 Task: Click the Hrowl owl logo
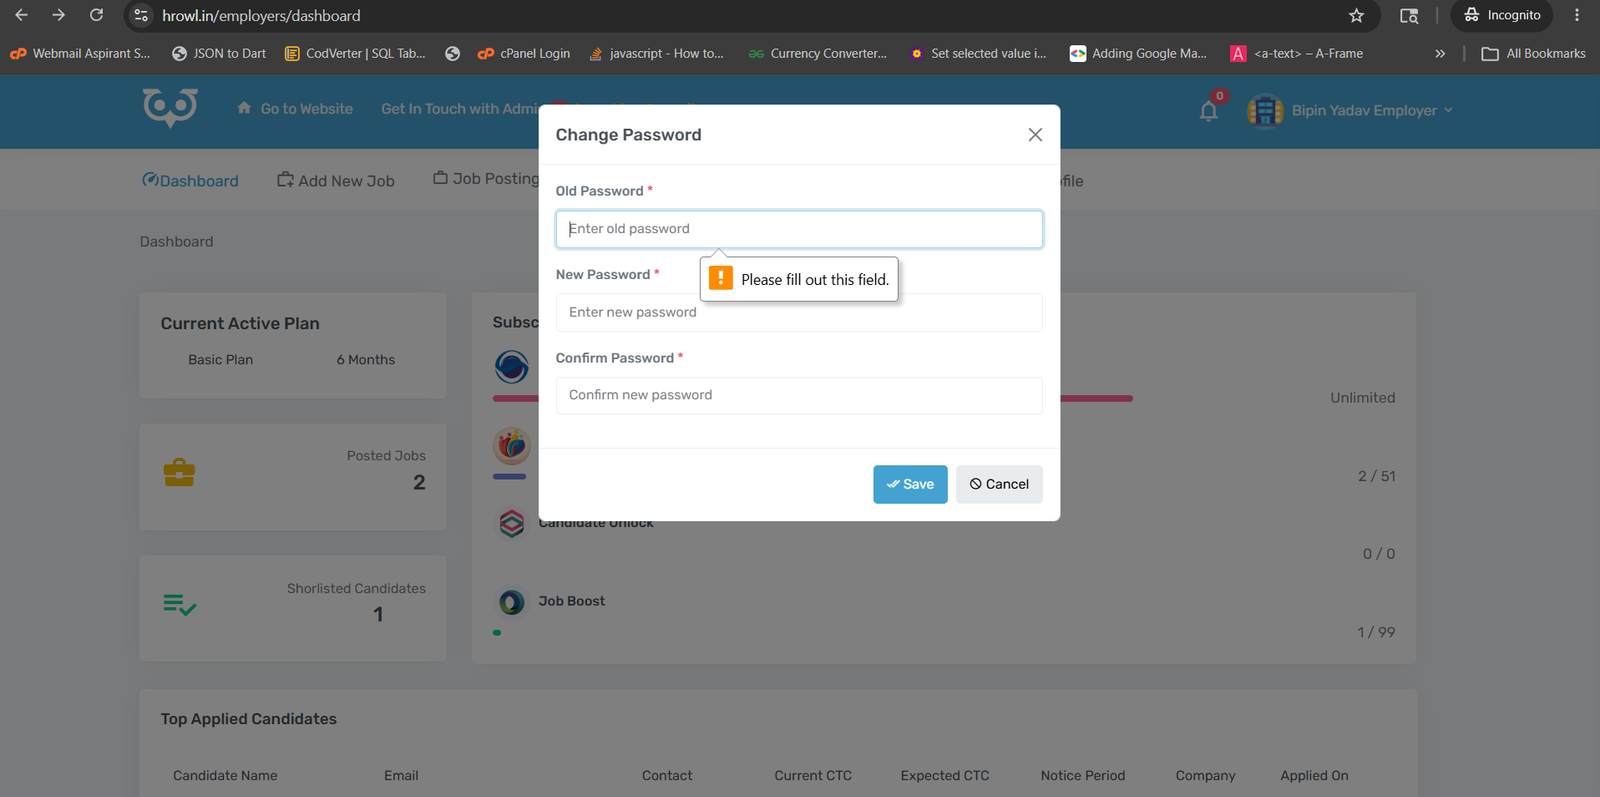pyautogui.click(x=170, y=108)
